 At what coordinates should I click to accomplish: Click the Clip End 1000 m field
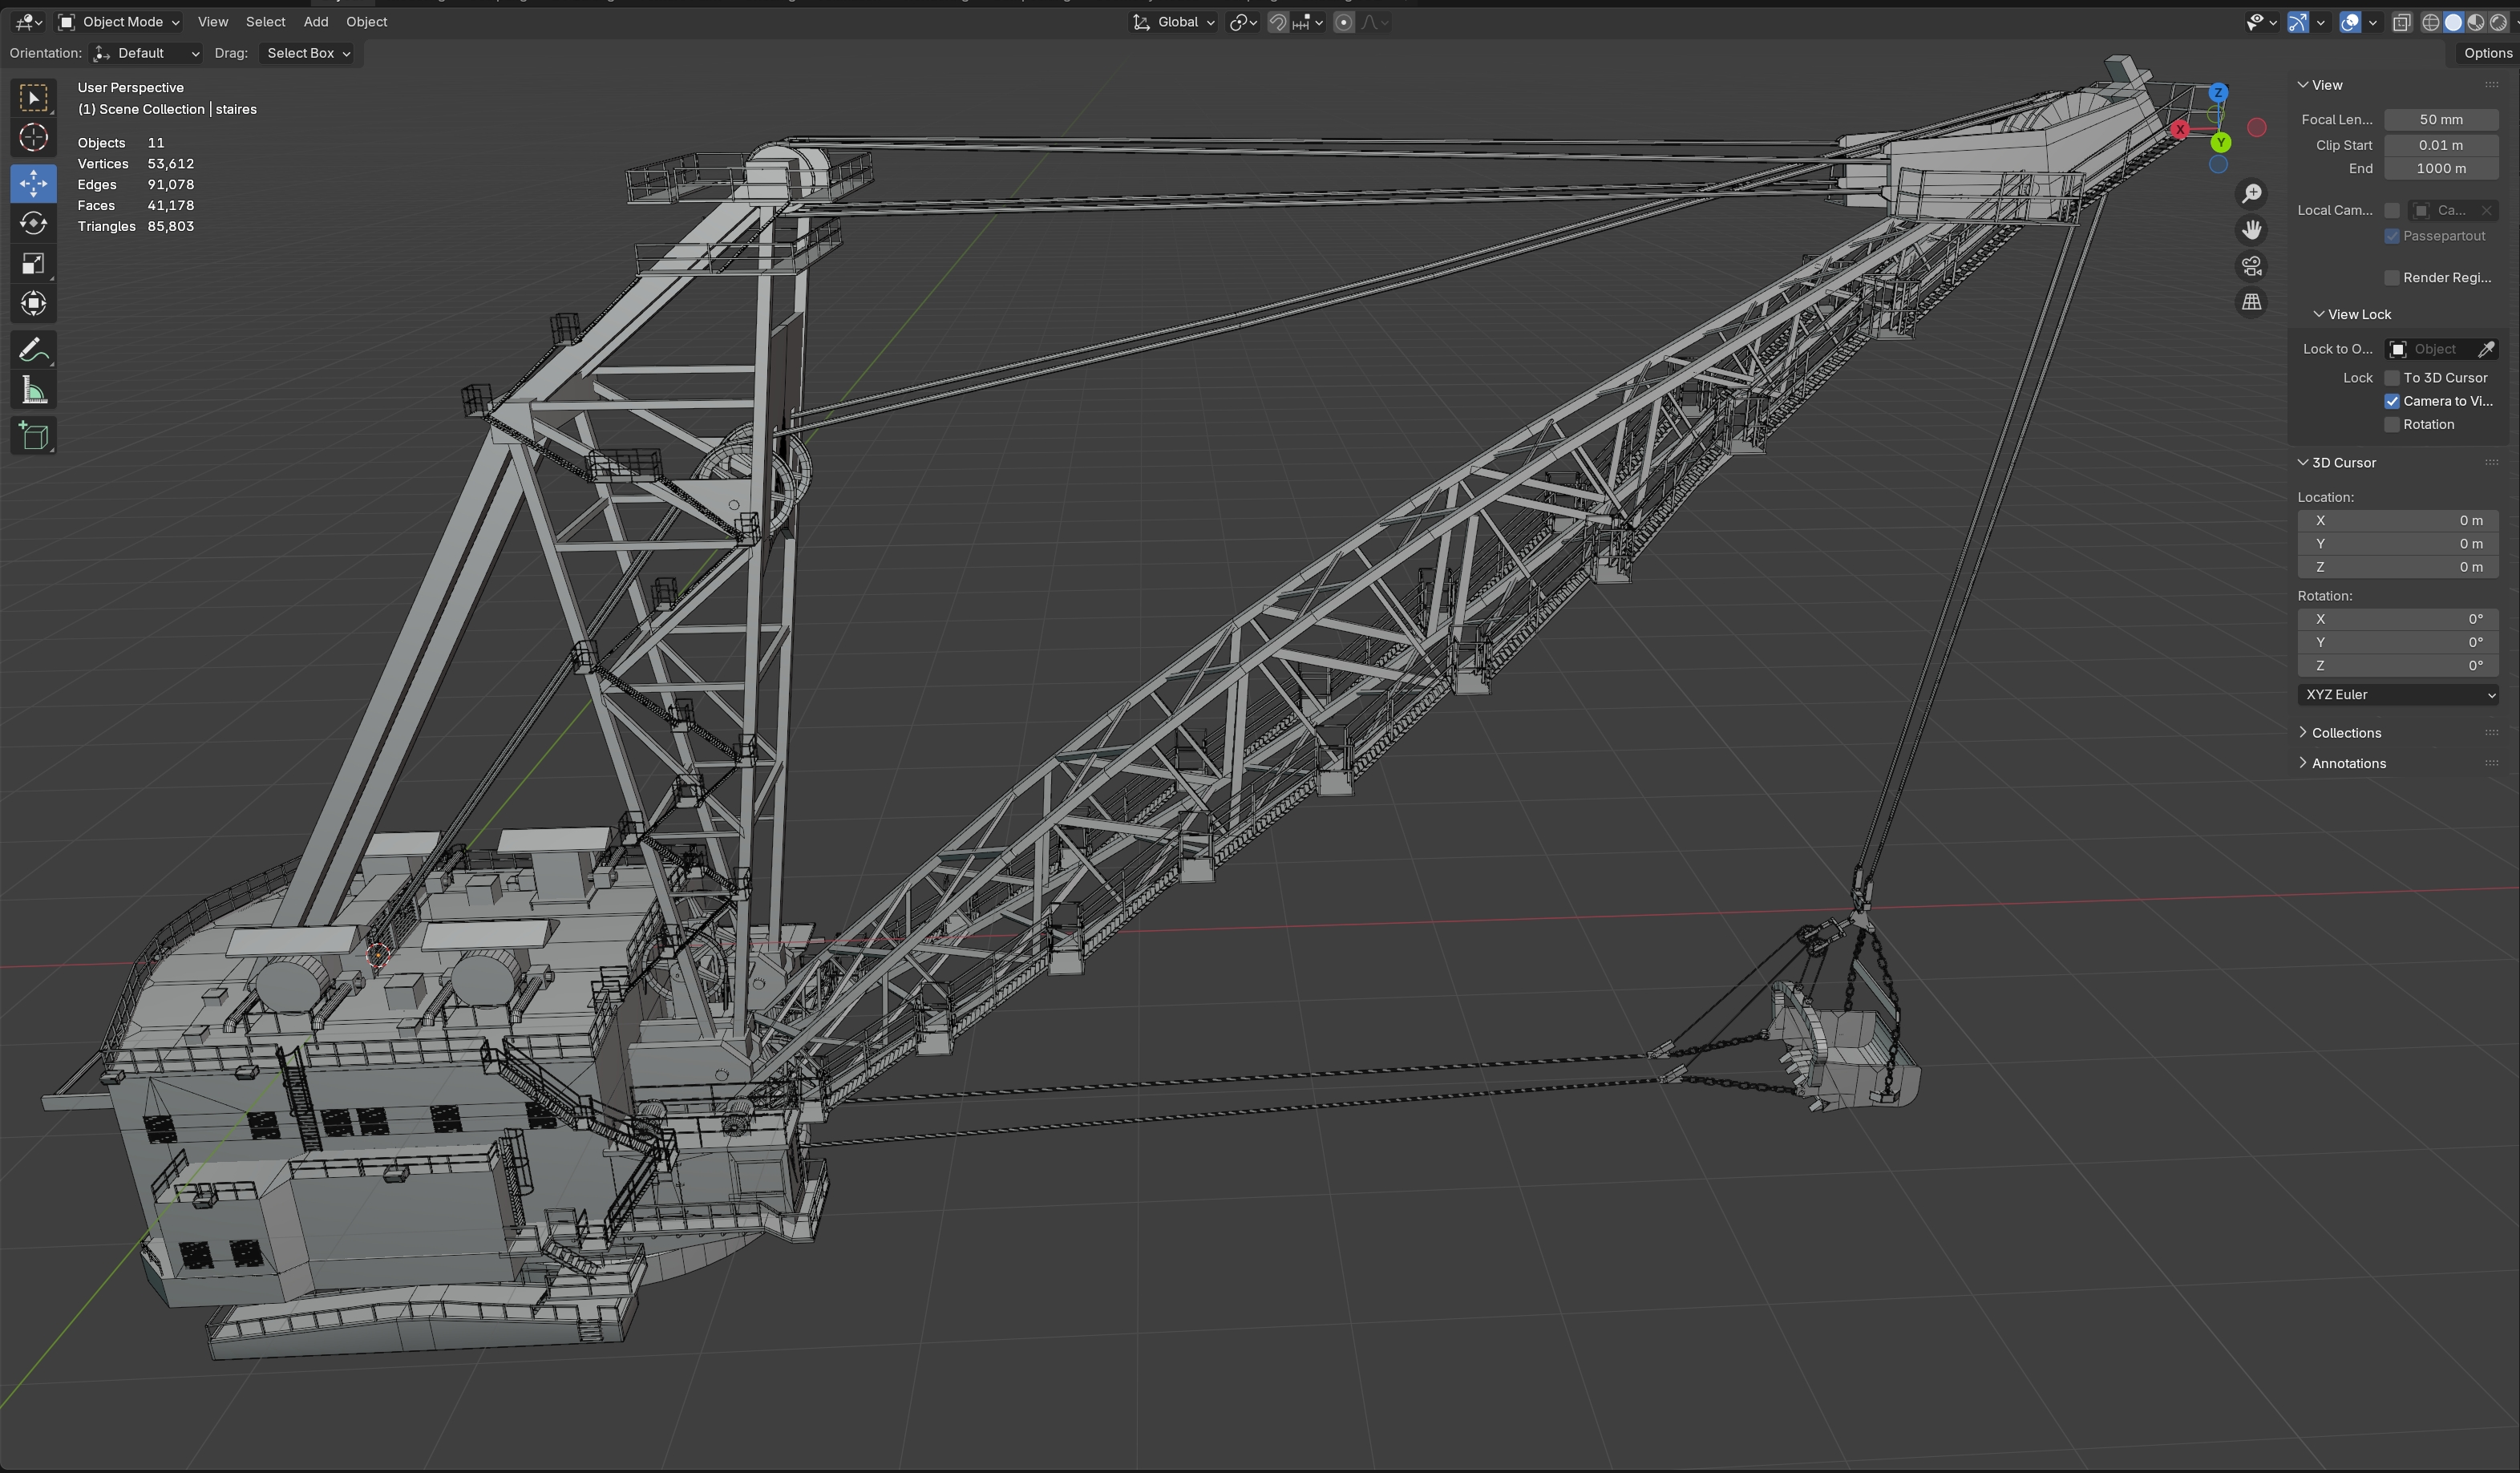pos(2440,169)
